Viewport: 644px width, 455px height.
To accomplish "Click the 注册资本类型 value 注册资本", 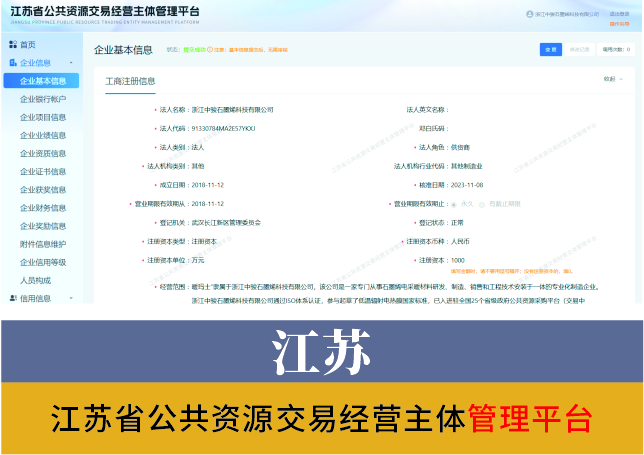I will pos(204,241).
